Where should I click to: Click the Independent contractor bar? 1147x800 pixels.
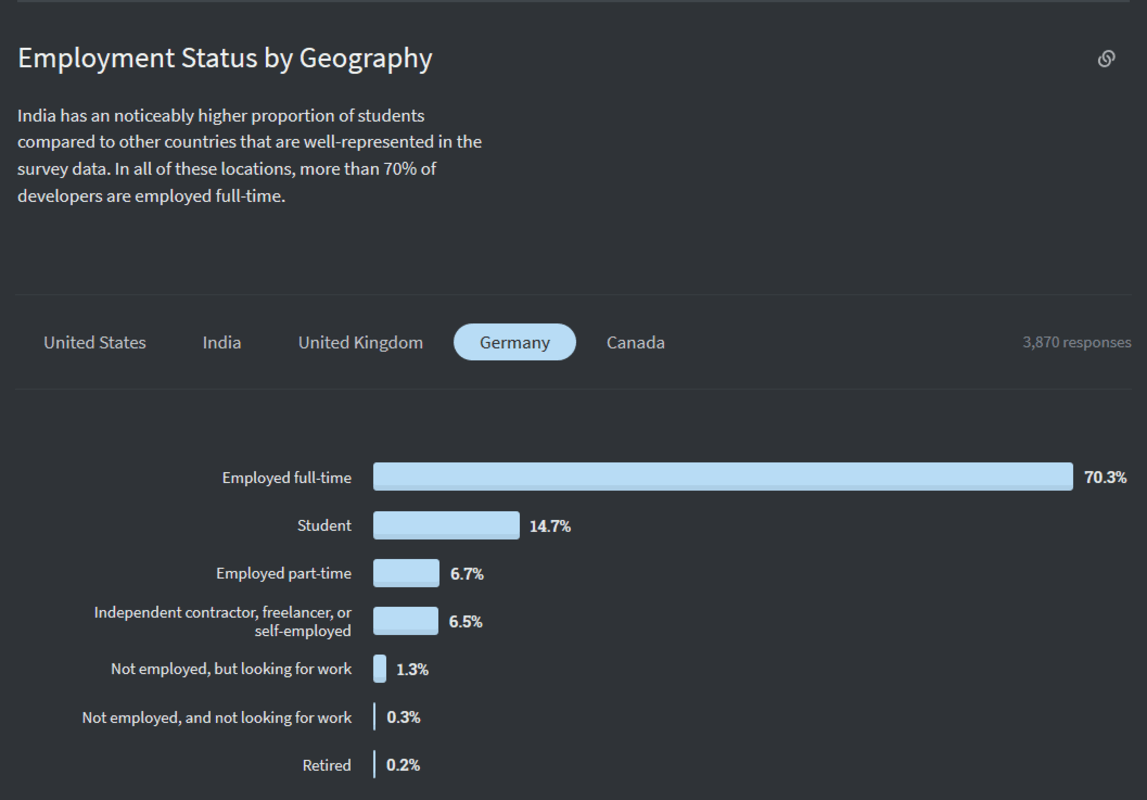pos(405,621)
